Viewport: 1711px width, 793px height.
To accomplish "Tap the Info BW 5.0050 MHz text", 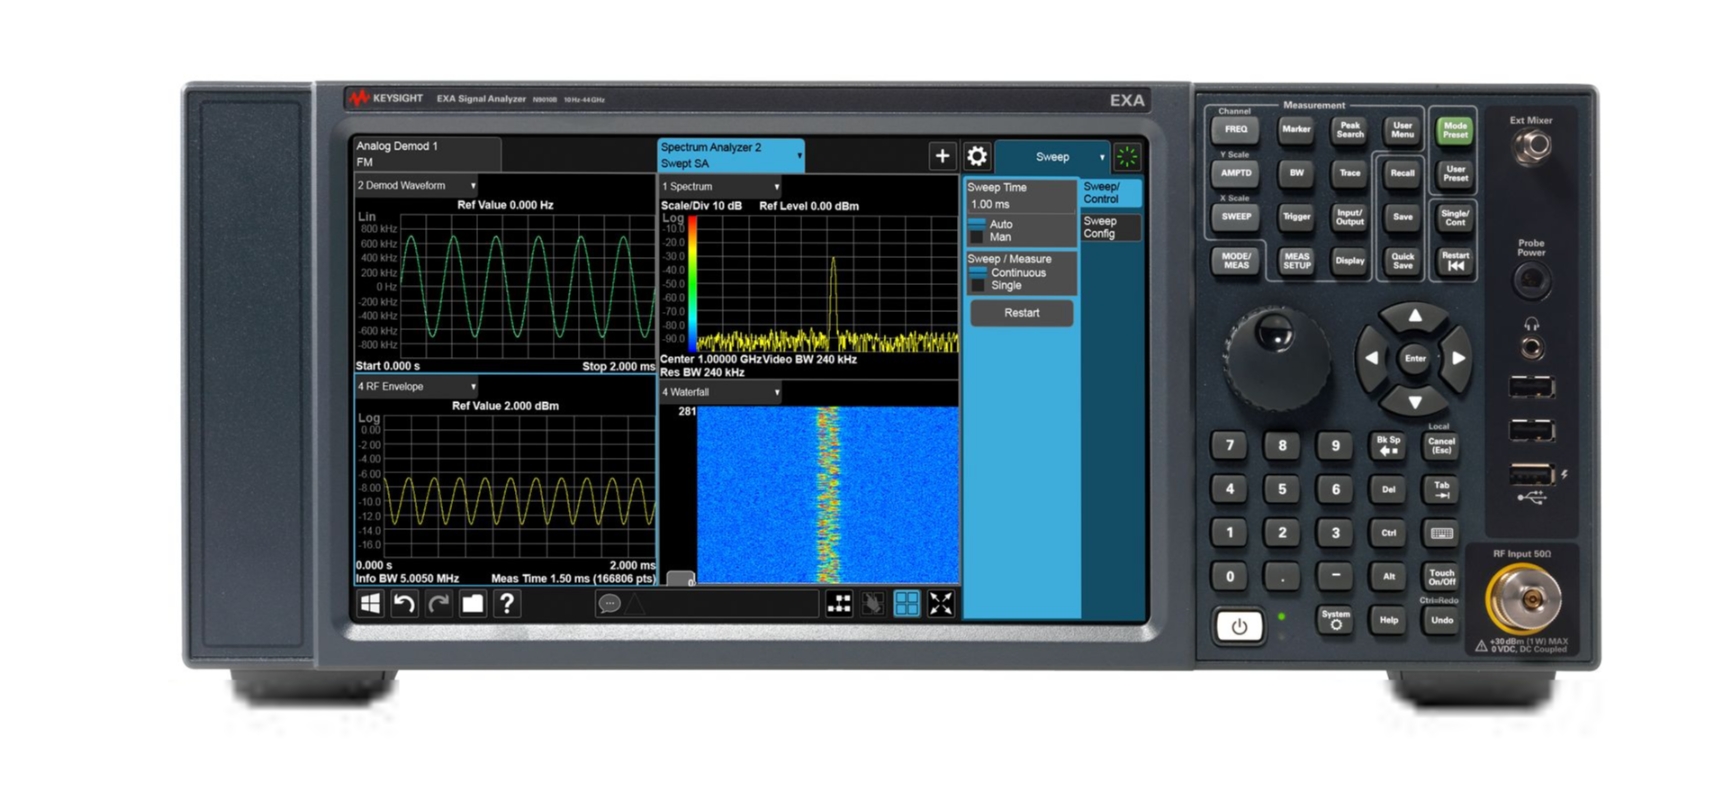I will (407, 578).
